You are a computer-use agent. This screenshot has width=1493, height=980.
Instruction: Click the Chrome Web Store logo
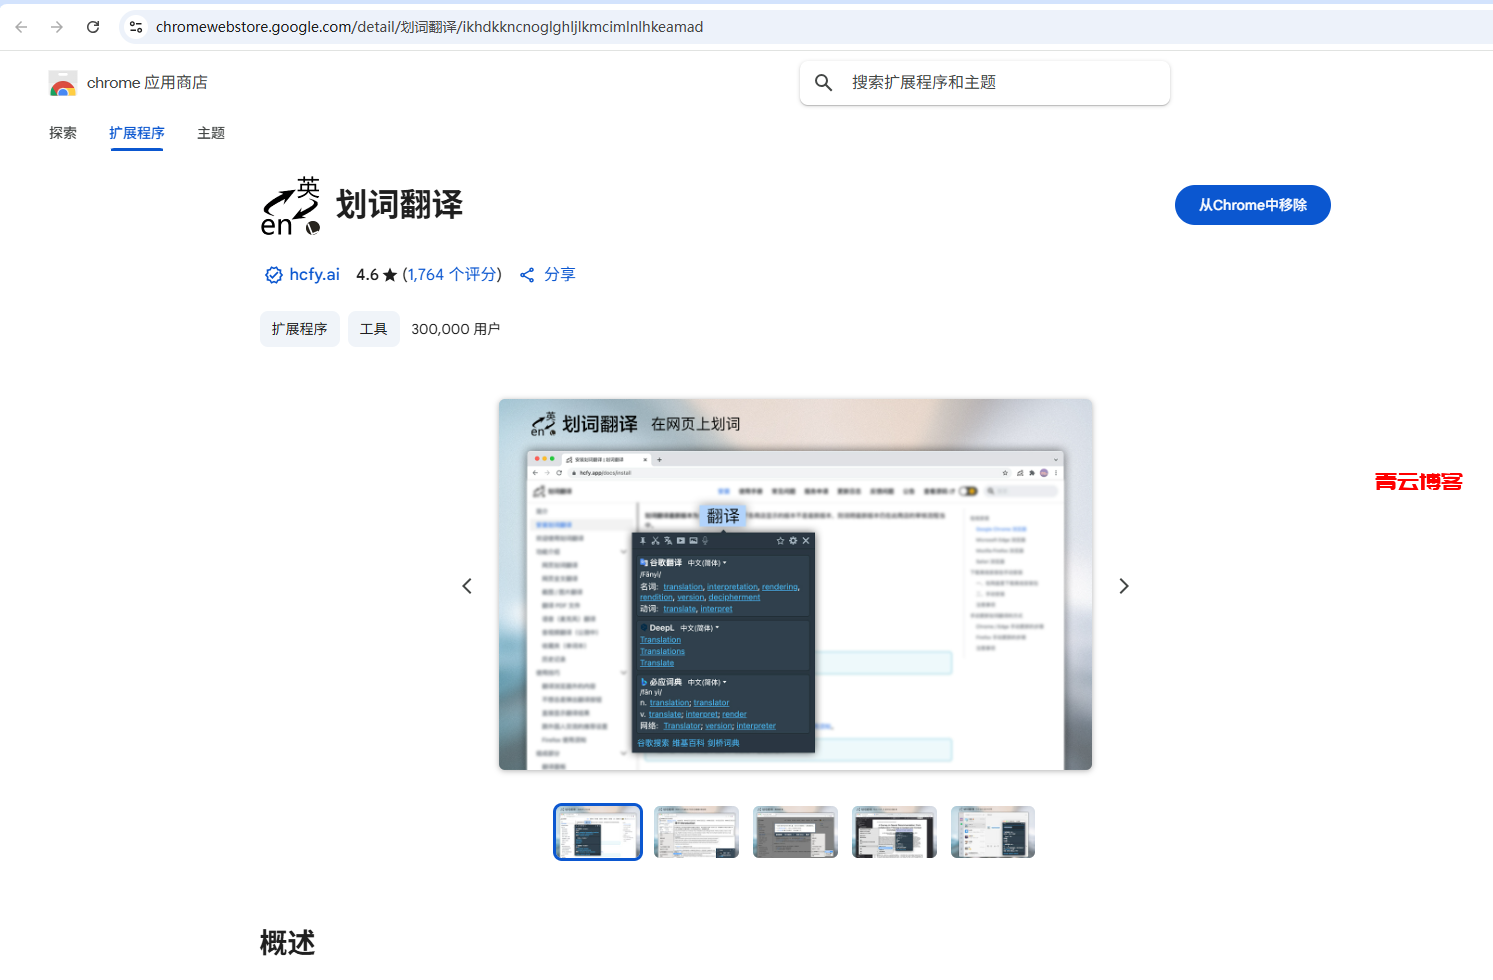pos(63,83)
